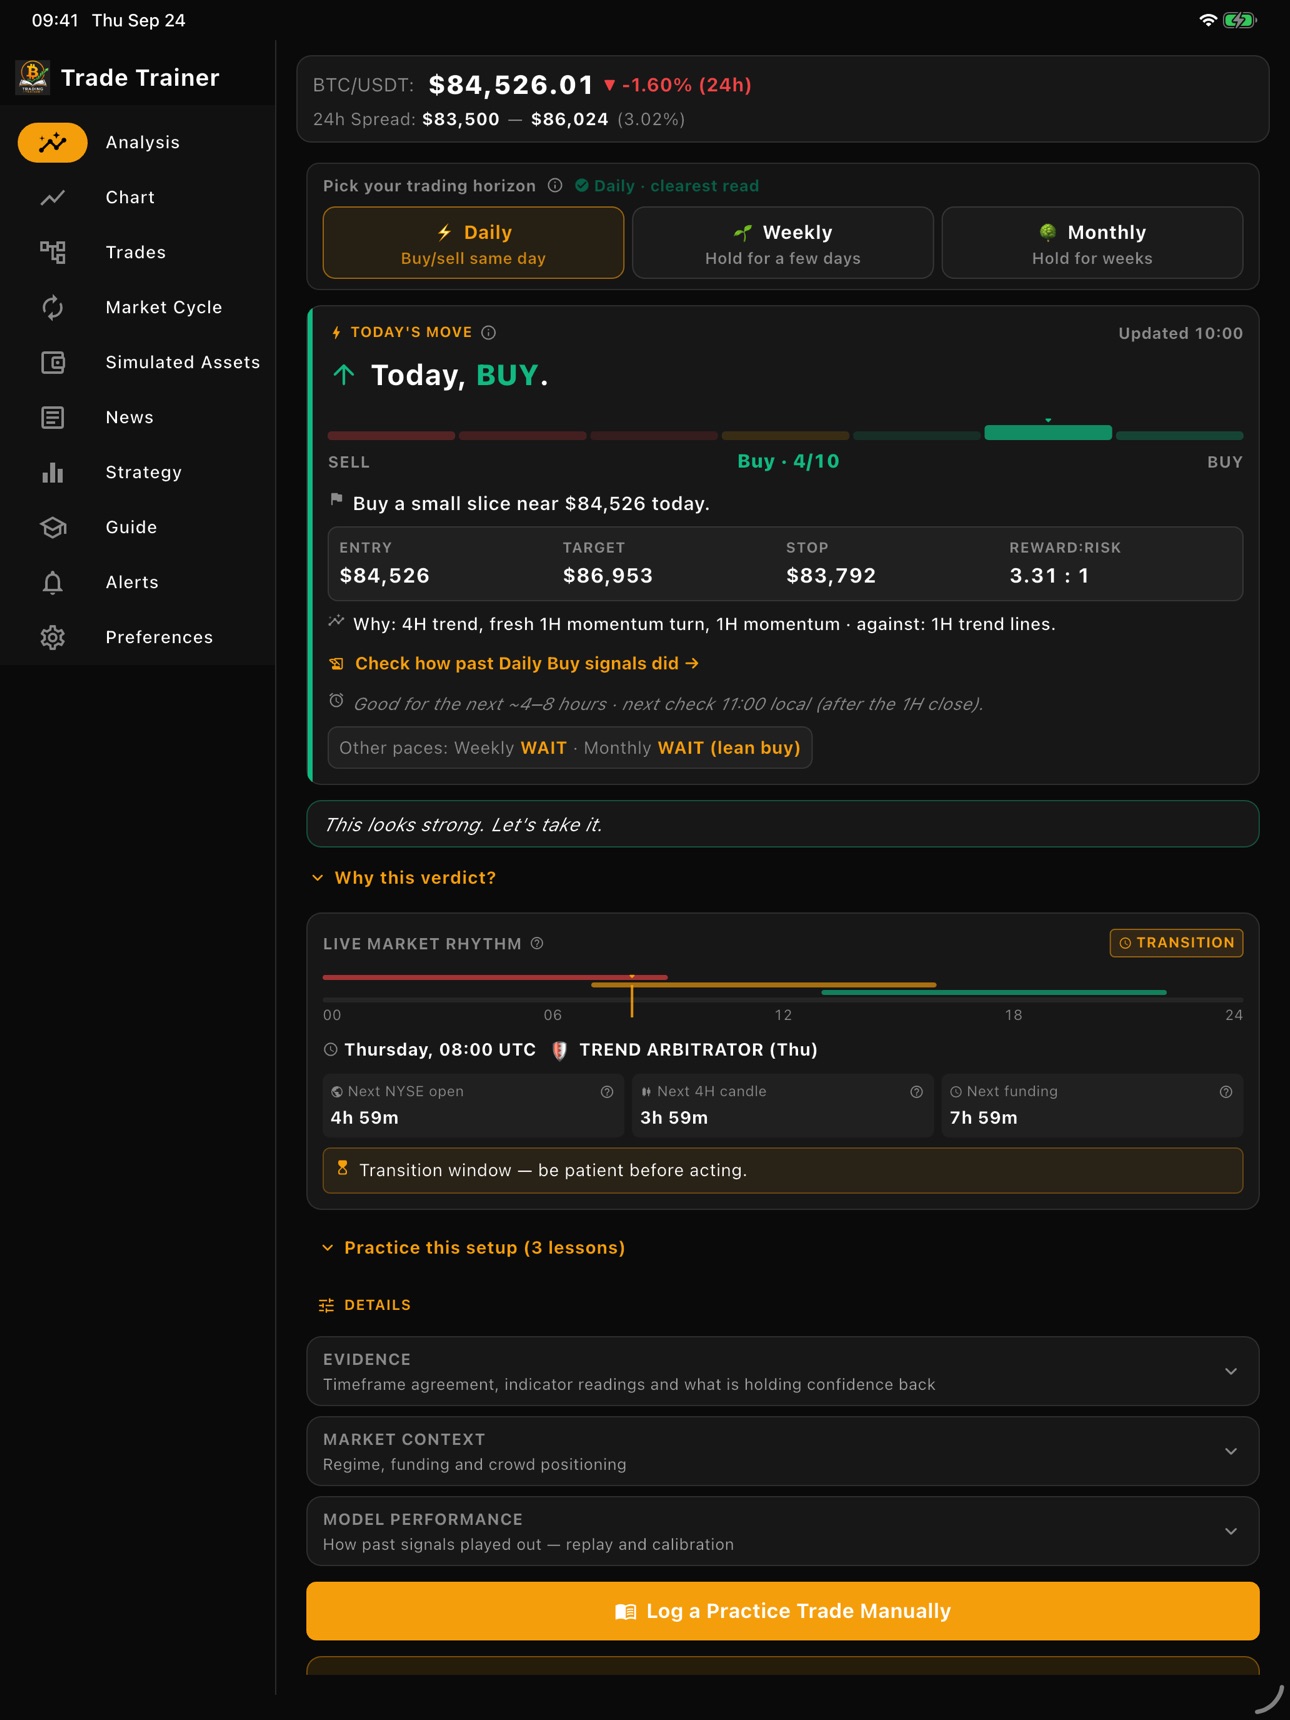Open help for Next funding

click(x=1226, y=1092)
